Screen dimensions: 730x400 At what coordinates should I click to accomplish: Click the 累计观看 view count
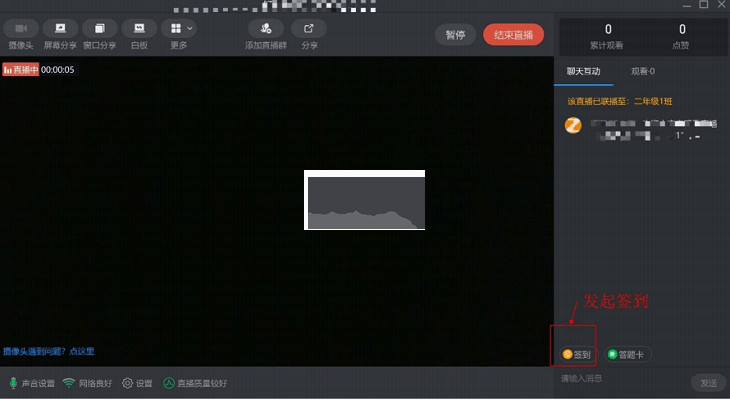coord(607,36)
